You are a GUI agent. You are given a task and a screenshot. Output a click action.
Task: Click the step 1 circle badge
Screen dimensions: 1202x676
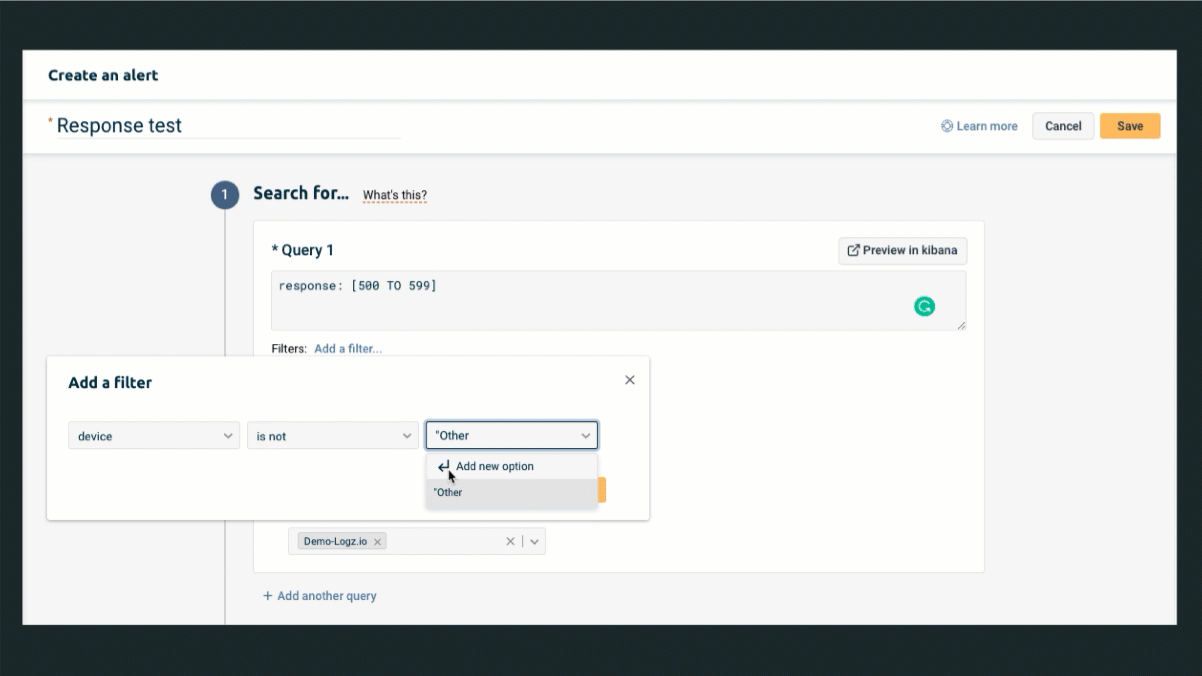click(225, 195)
